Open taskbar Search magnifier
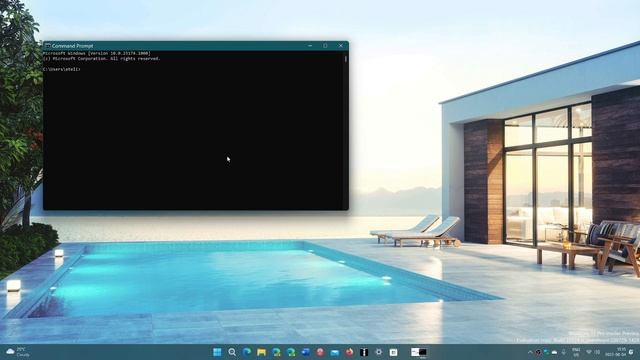The image size is (640, 360). point(232,352)
